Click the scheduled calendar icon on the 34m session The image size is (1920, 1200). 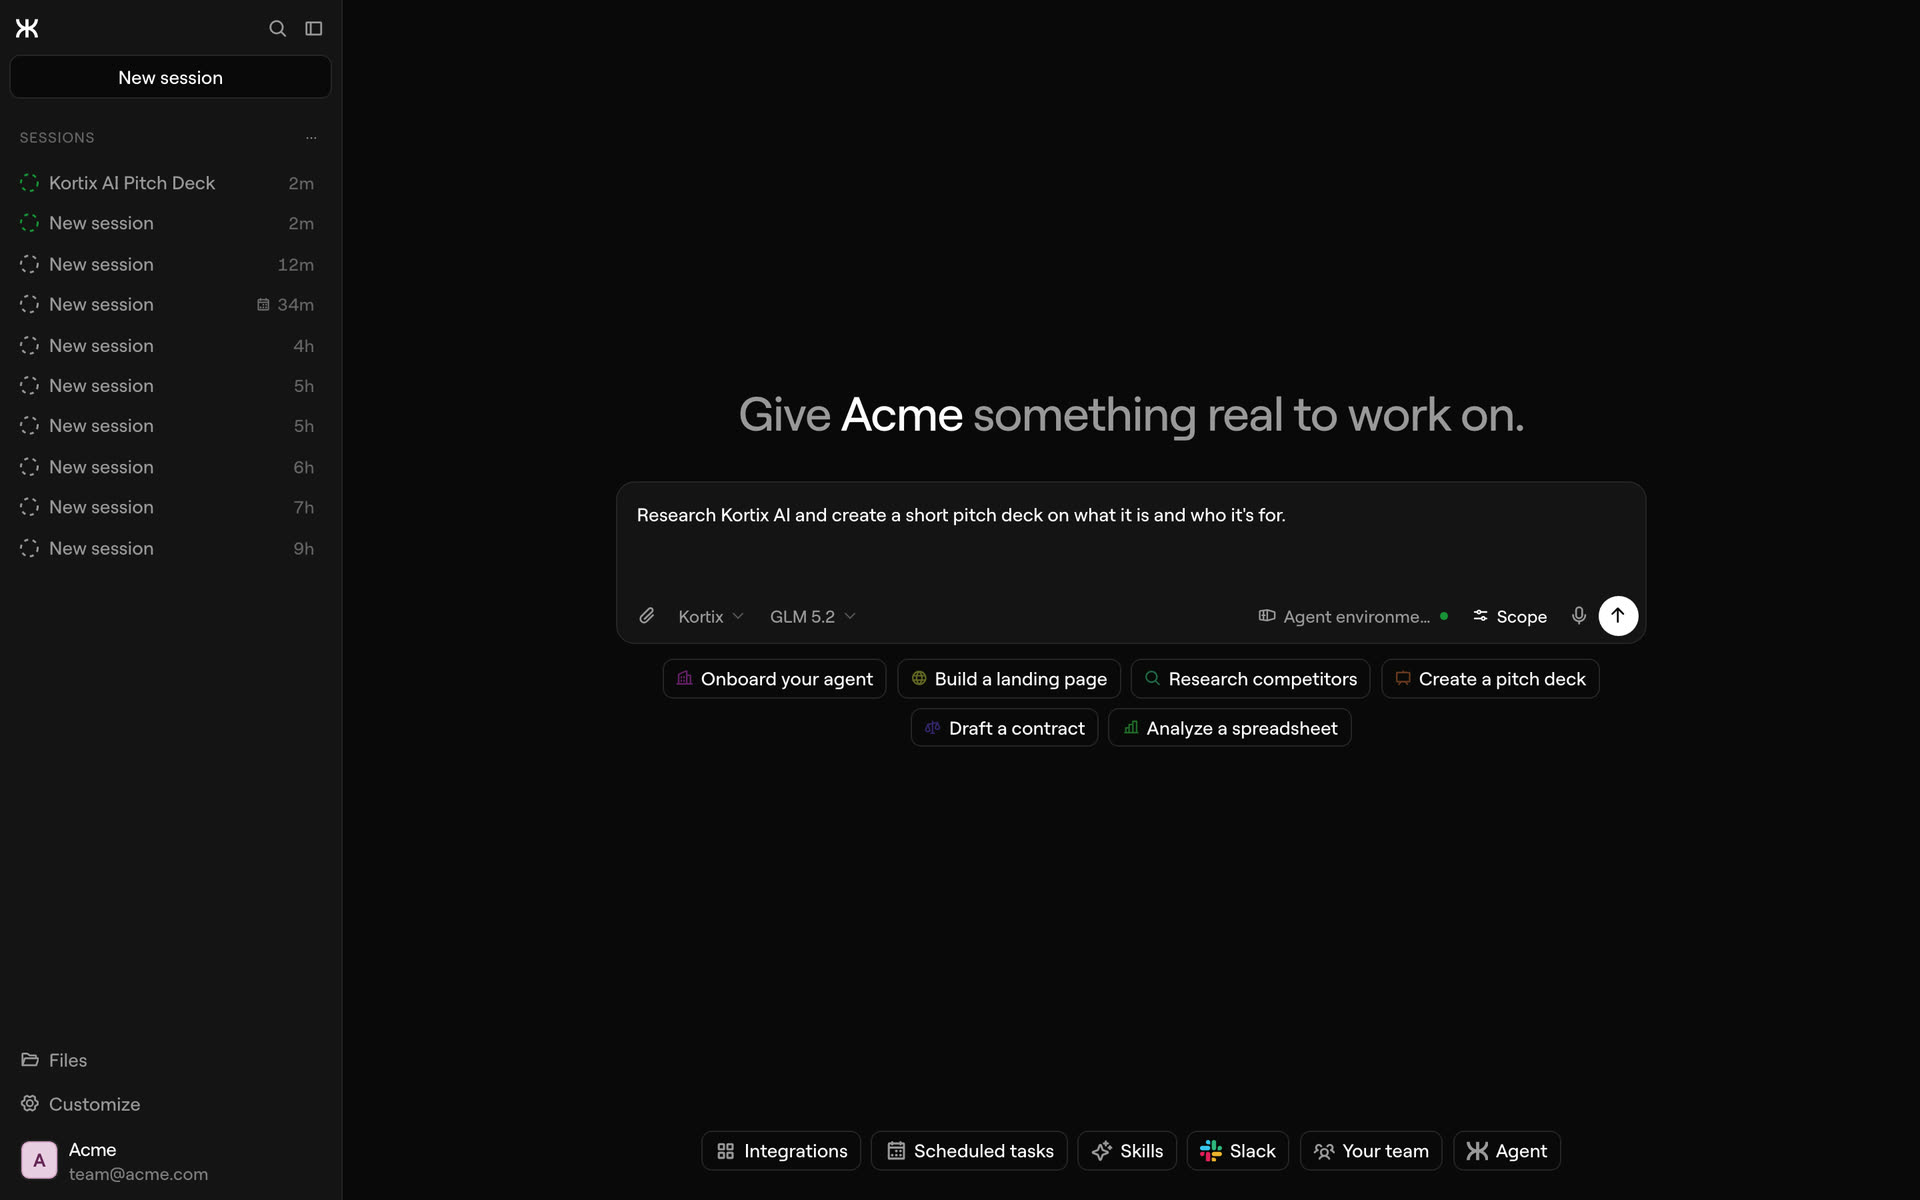coord(263,304)
